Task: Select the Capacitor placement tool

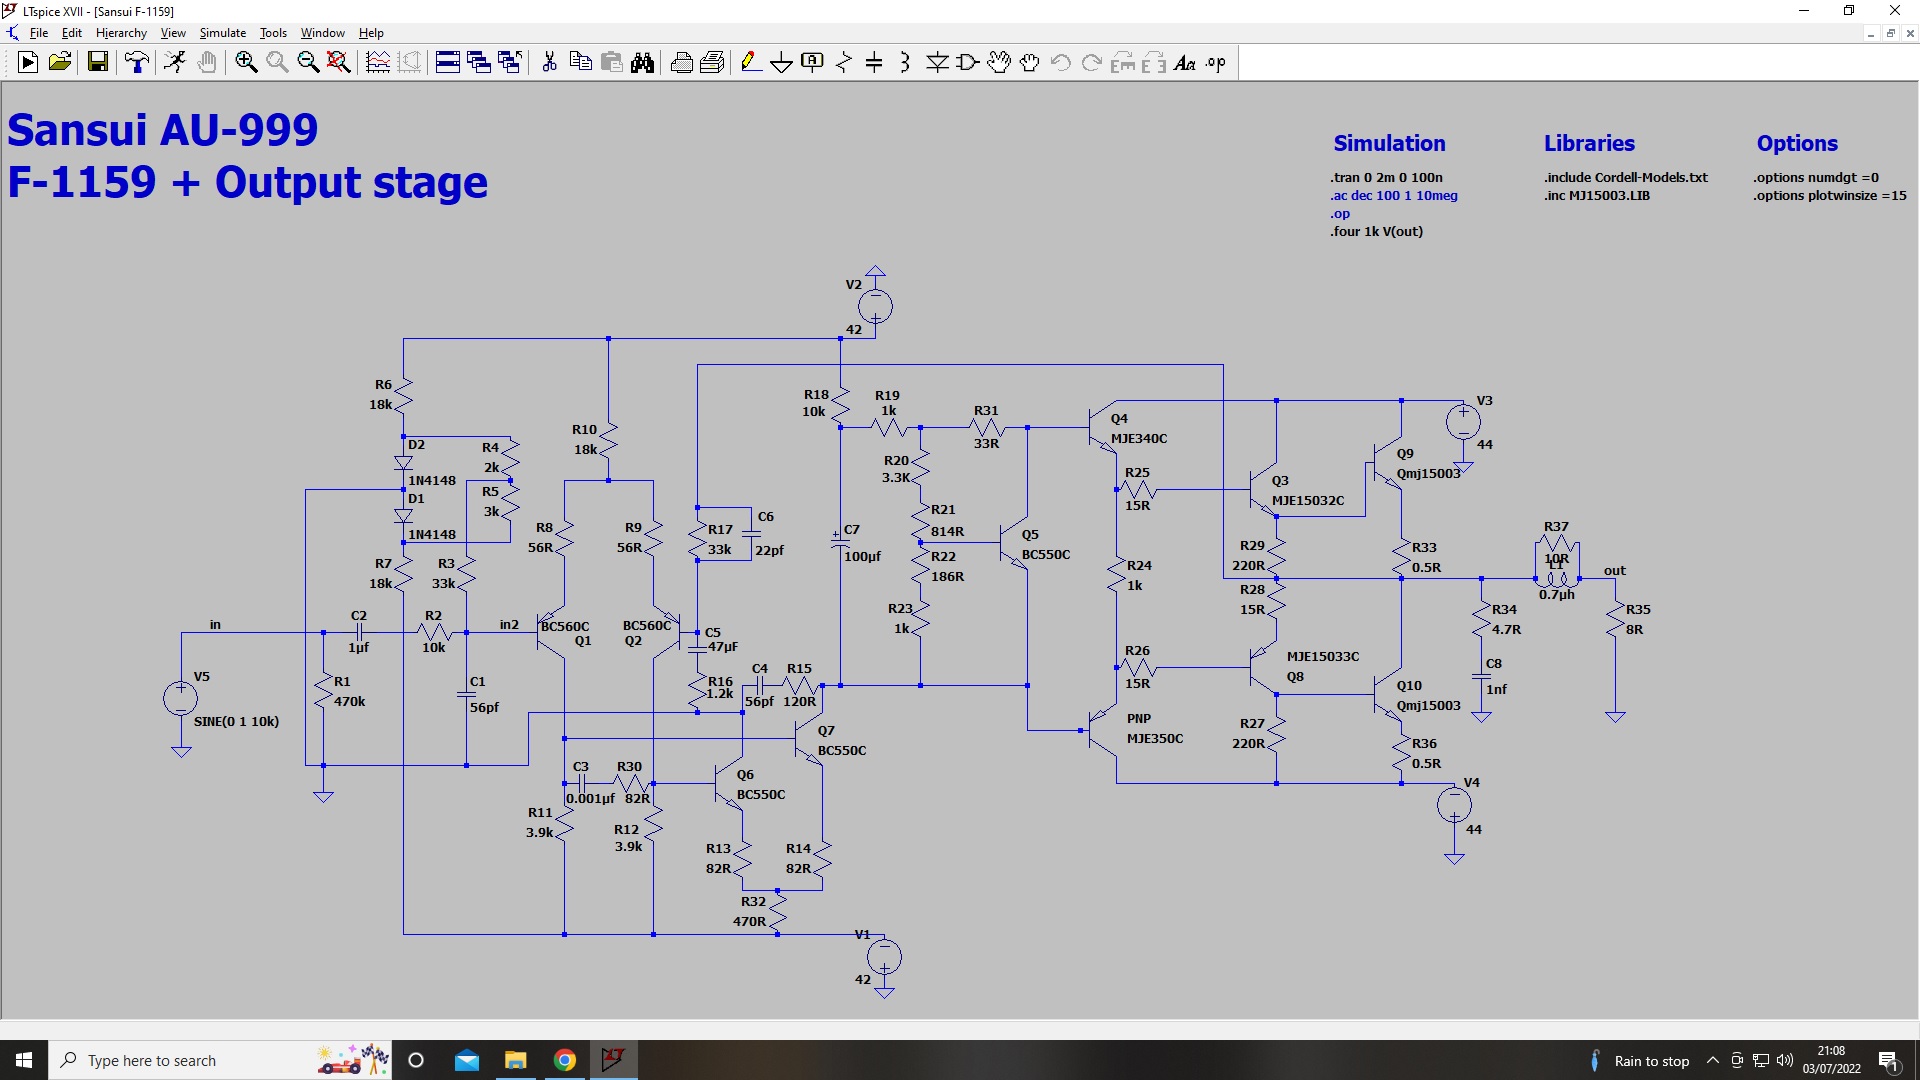Action: coord(874,63)
